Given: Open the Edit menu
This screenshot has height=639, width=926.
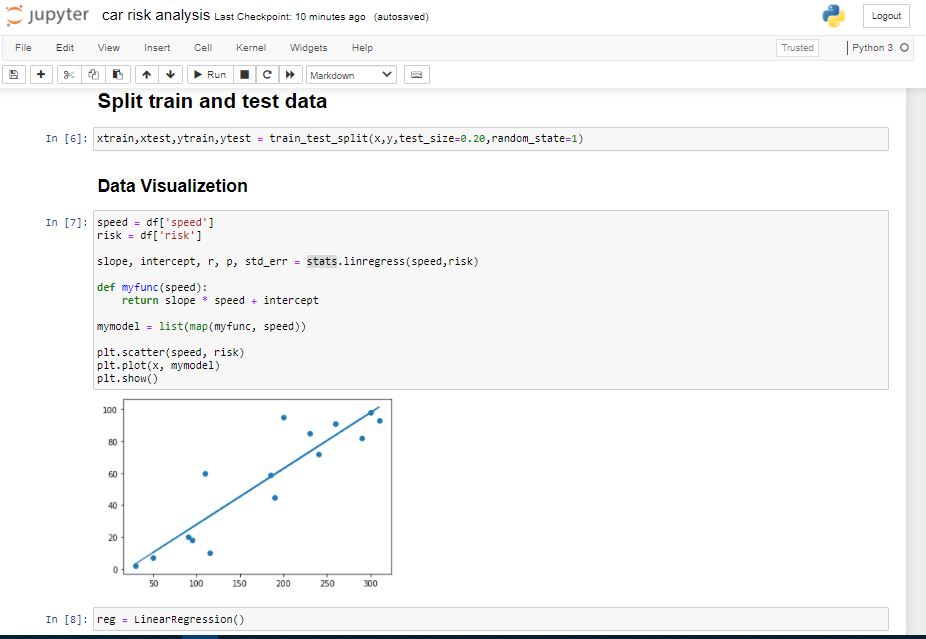Looking at the screenshot, I should (x=64, y=48).
